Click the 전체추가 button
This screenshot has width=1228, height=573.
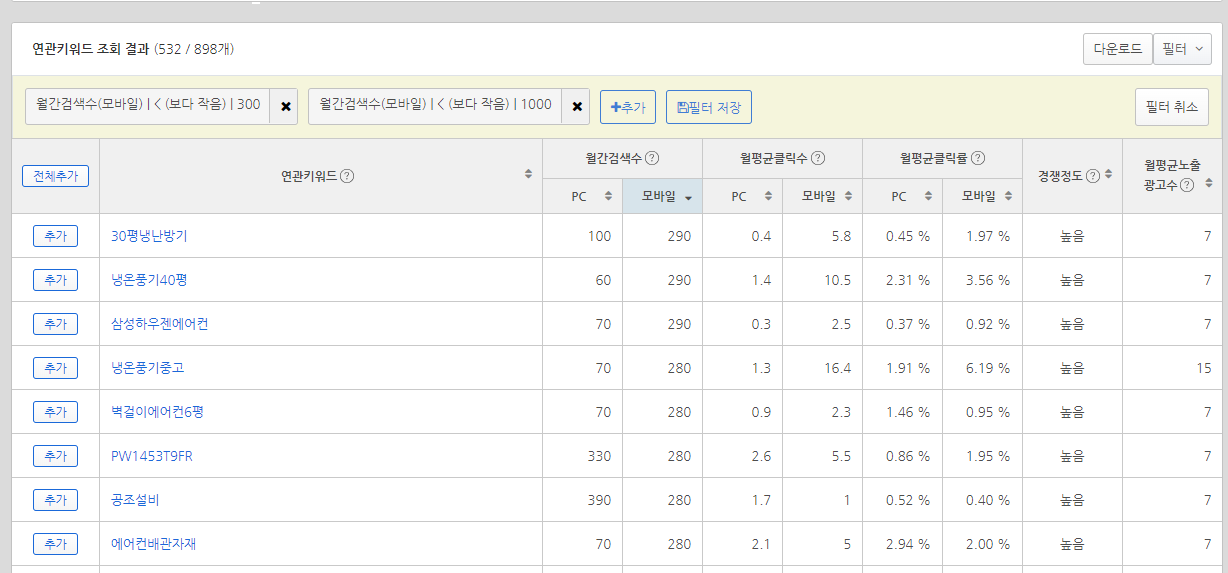pyautogui.click(x=55, y=176)
